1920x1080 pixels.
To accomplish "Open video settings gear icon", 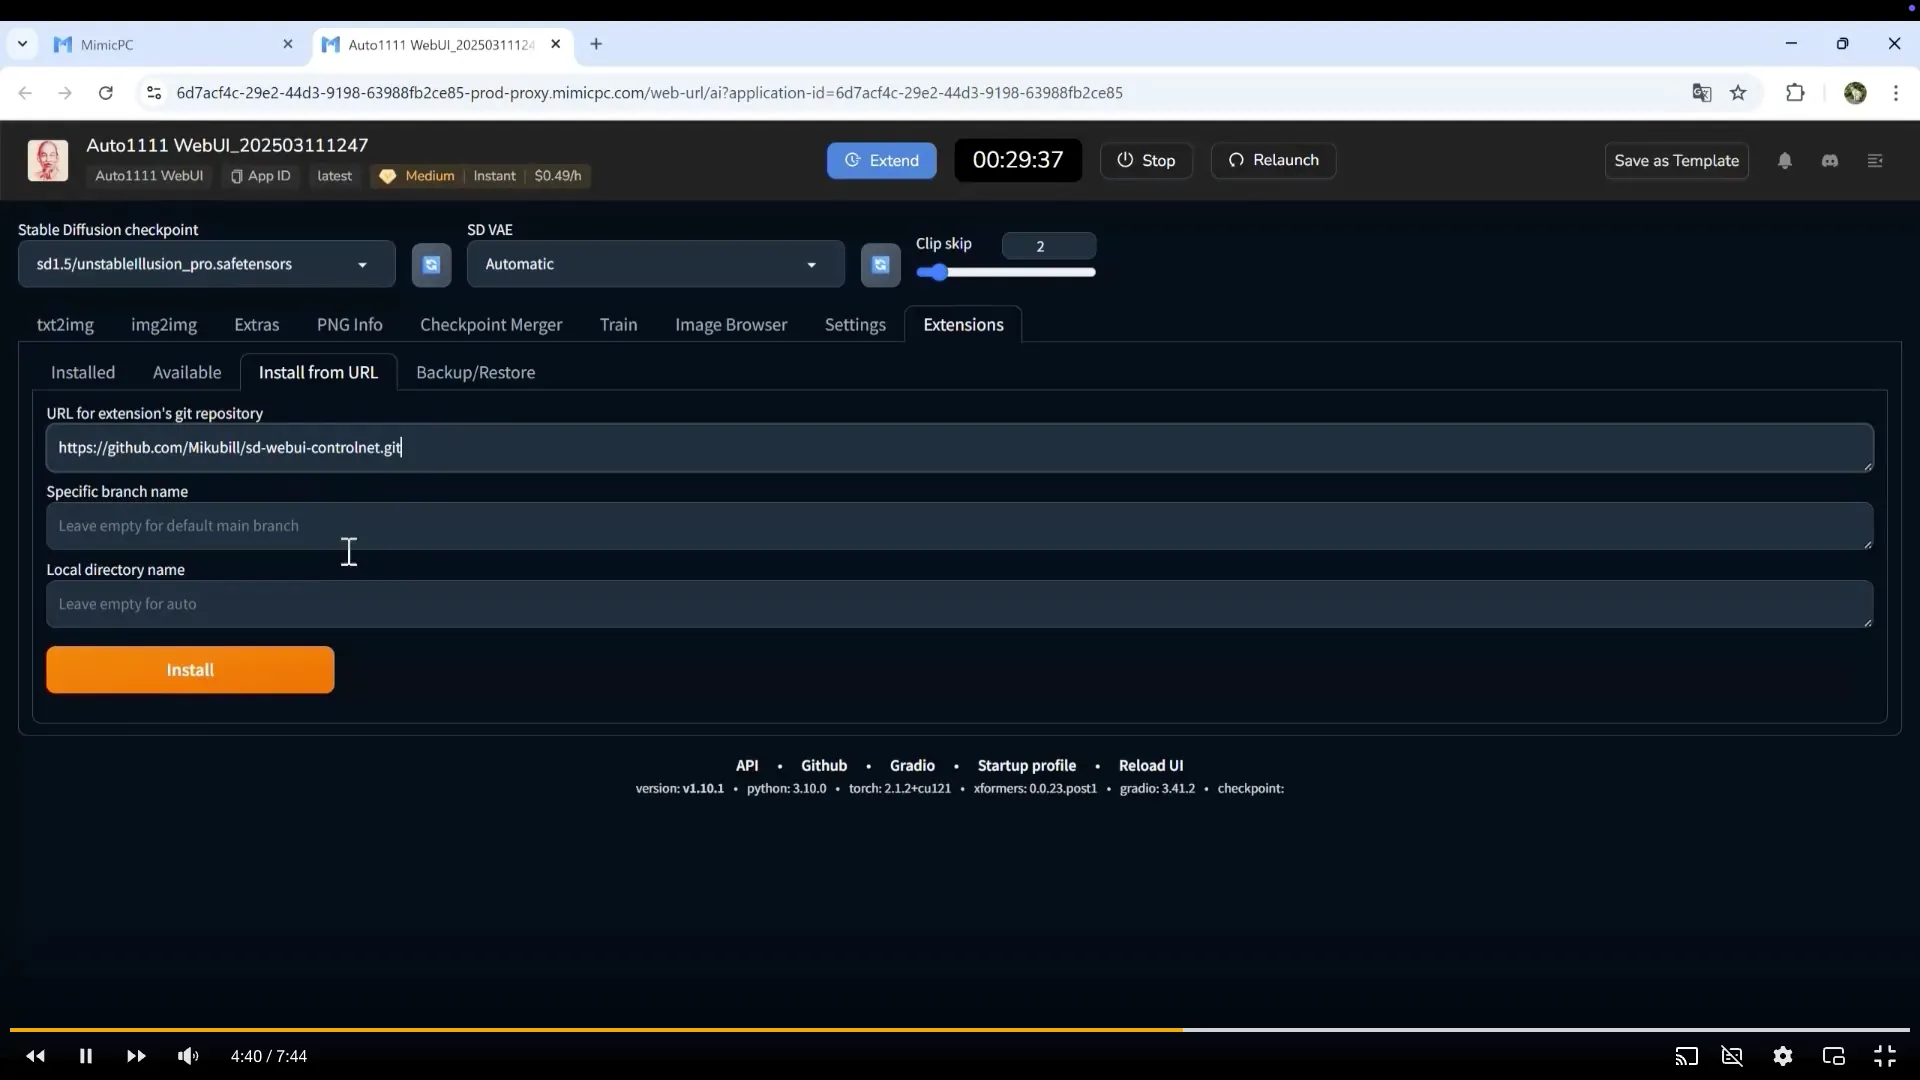I will click(1782, 1056).
